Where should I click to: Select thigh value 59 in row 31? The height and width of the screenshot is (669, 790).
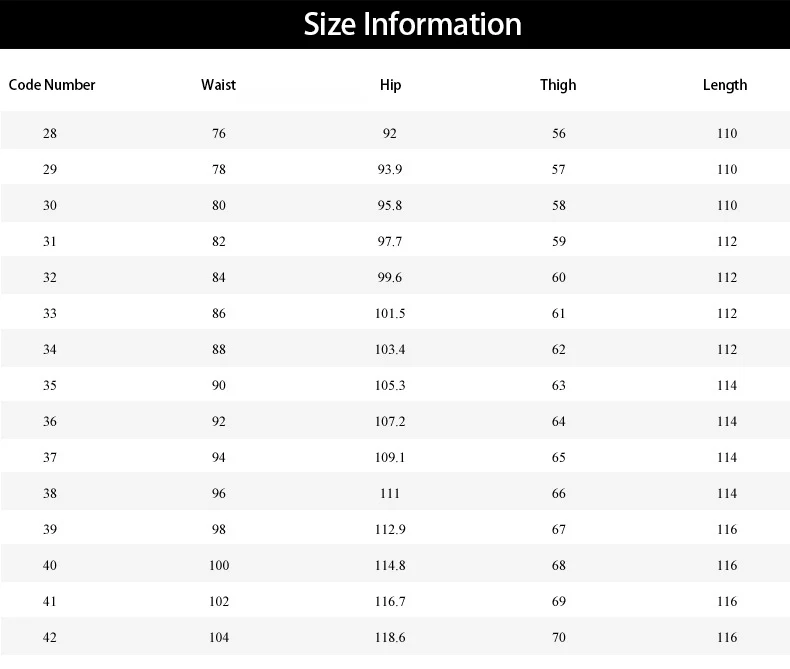click(x=559, y=241)
